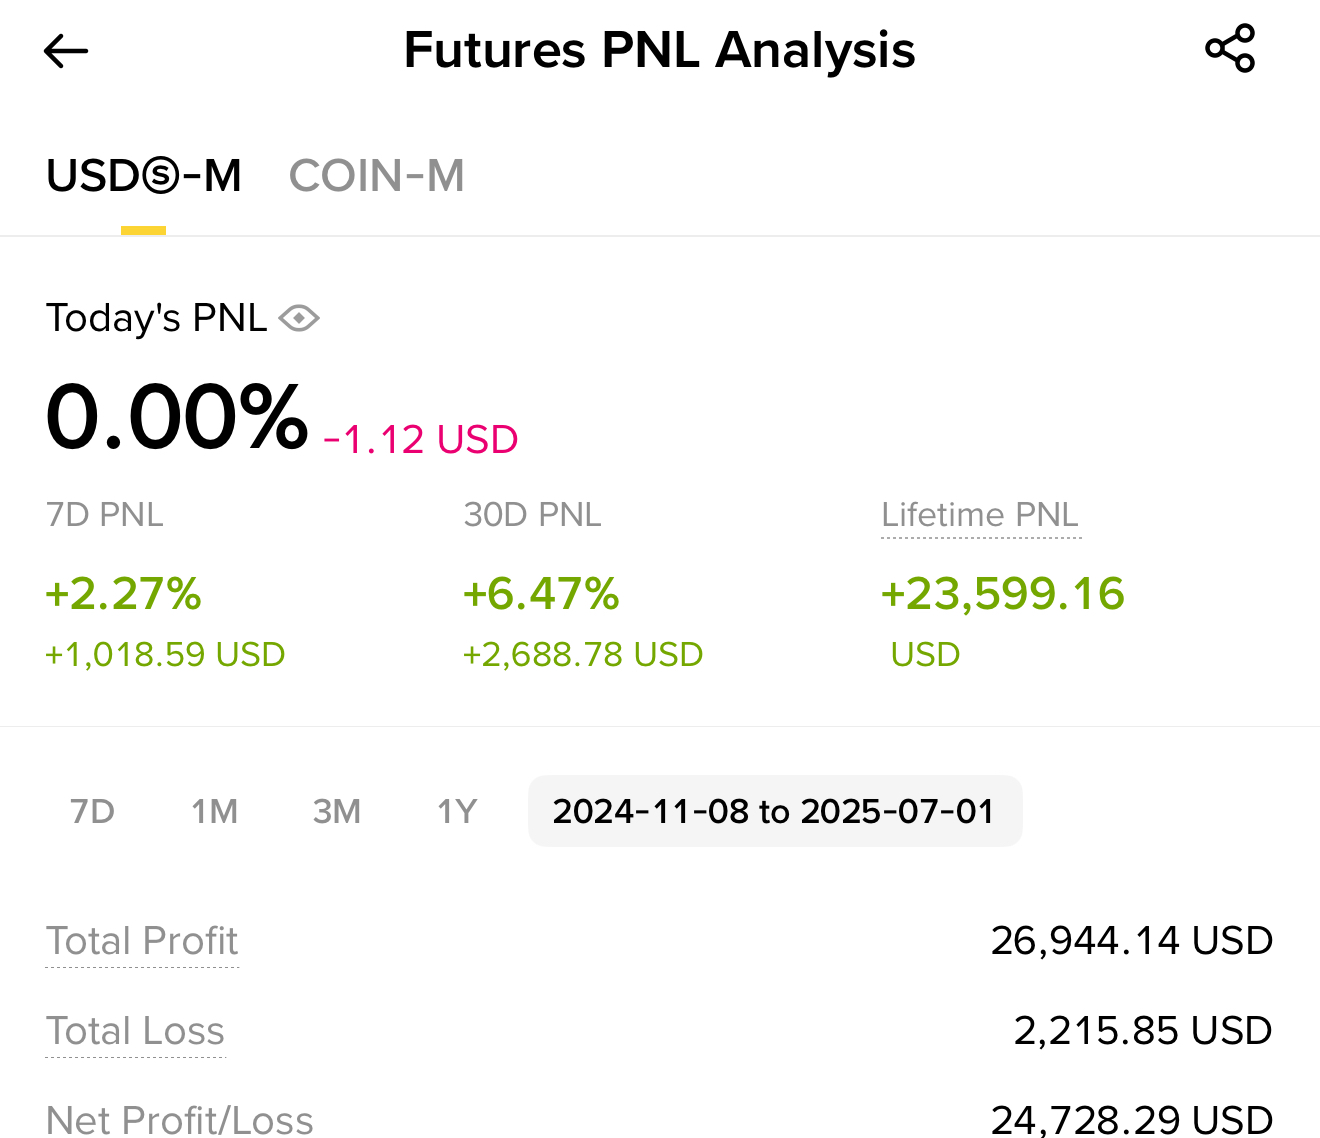The height and width of the screenshot is (1138, 1320).
Task: Select the 1Y period filter
Action: point(457,811)
